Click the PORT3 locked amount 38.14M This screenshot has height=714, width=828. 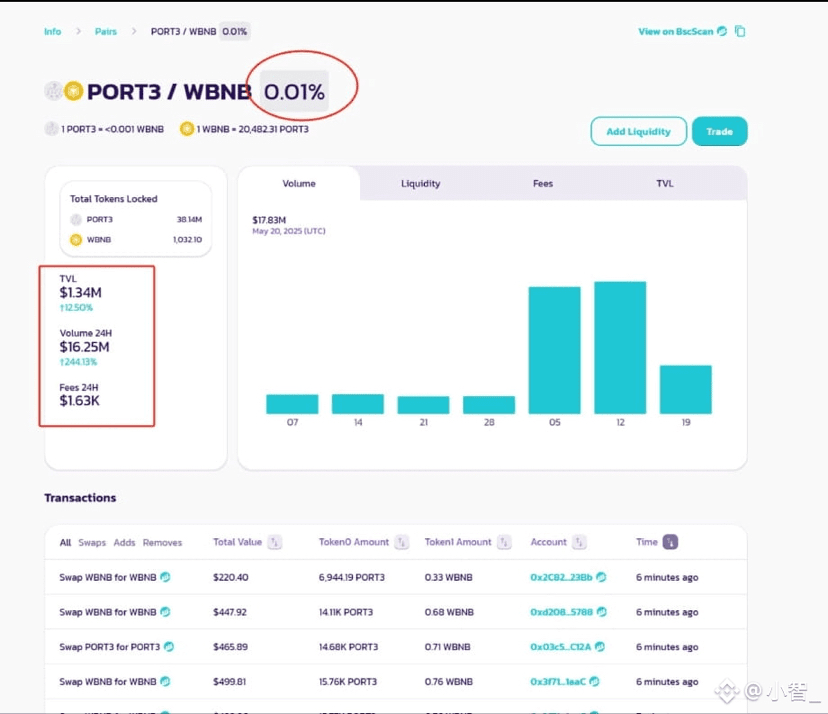click(x=189, y=219)
